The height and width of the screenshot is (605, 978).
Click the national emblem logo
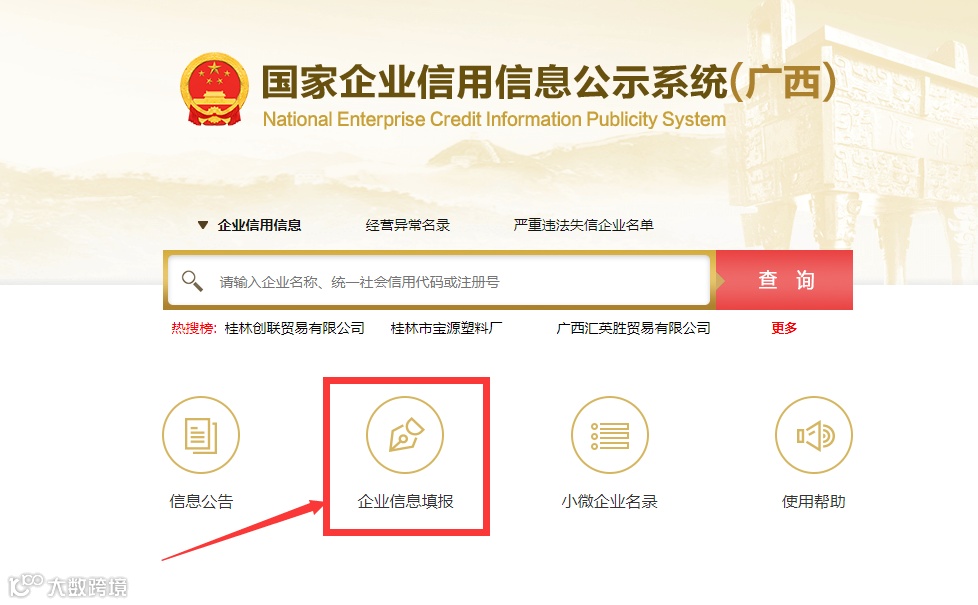(x=214, y=89)
